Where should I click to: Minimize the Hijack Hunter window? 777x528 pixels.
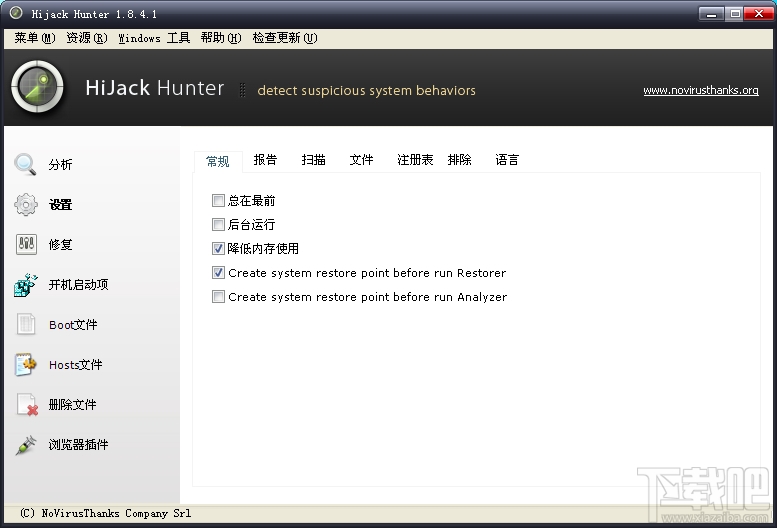tap(711, 14)
